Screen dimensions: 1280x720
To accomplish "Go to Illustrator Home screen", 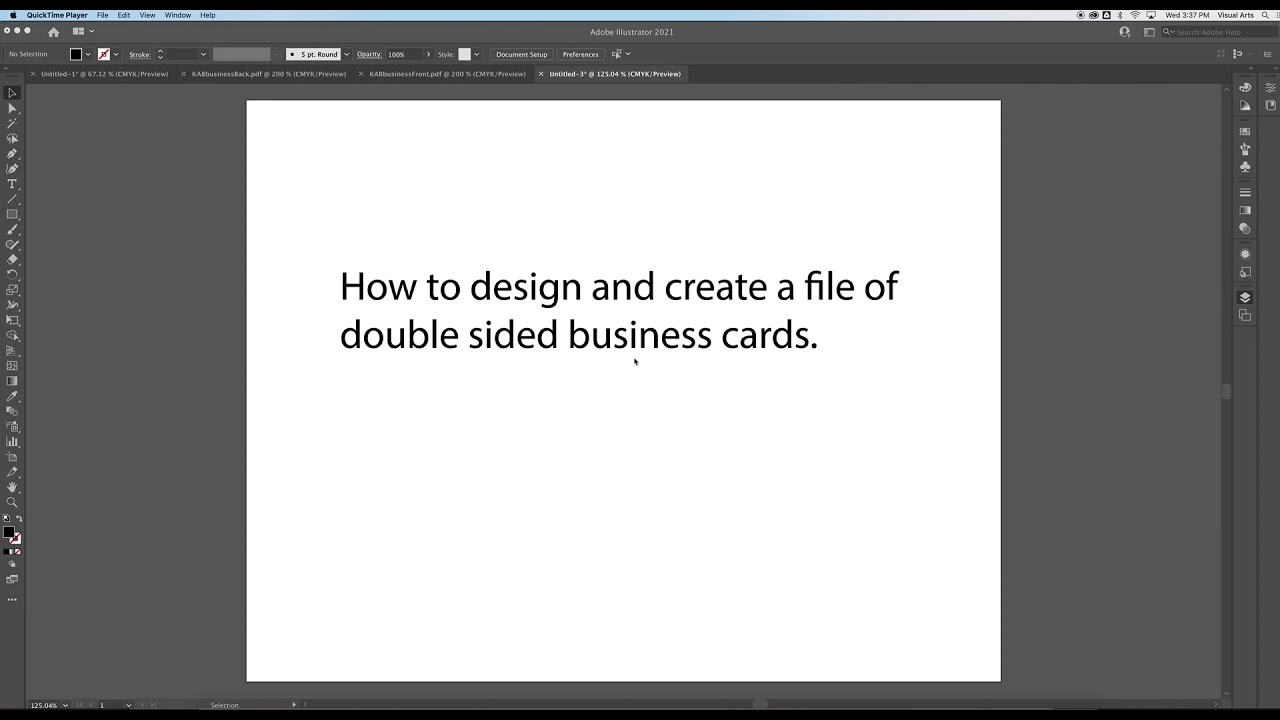I will coord(53,32).
